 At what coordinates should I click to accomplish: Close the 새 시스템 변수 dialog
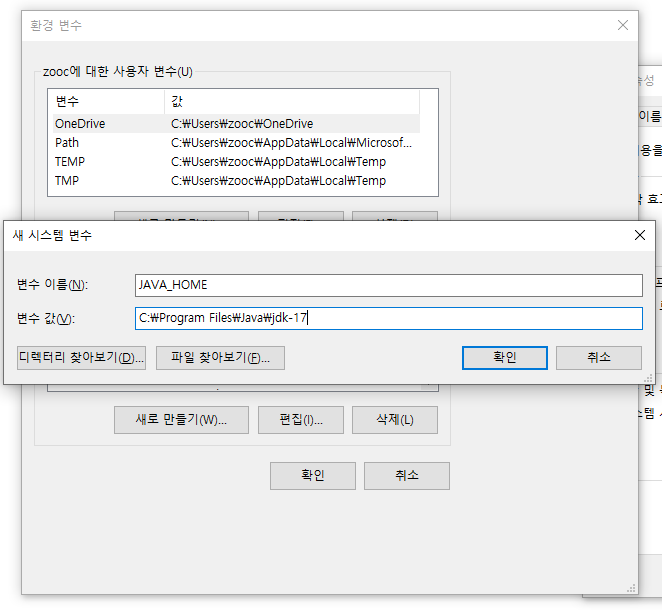[x=640, y=235]
